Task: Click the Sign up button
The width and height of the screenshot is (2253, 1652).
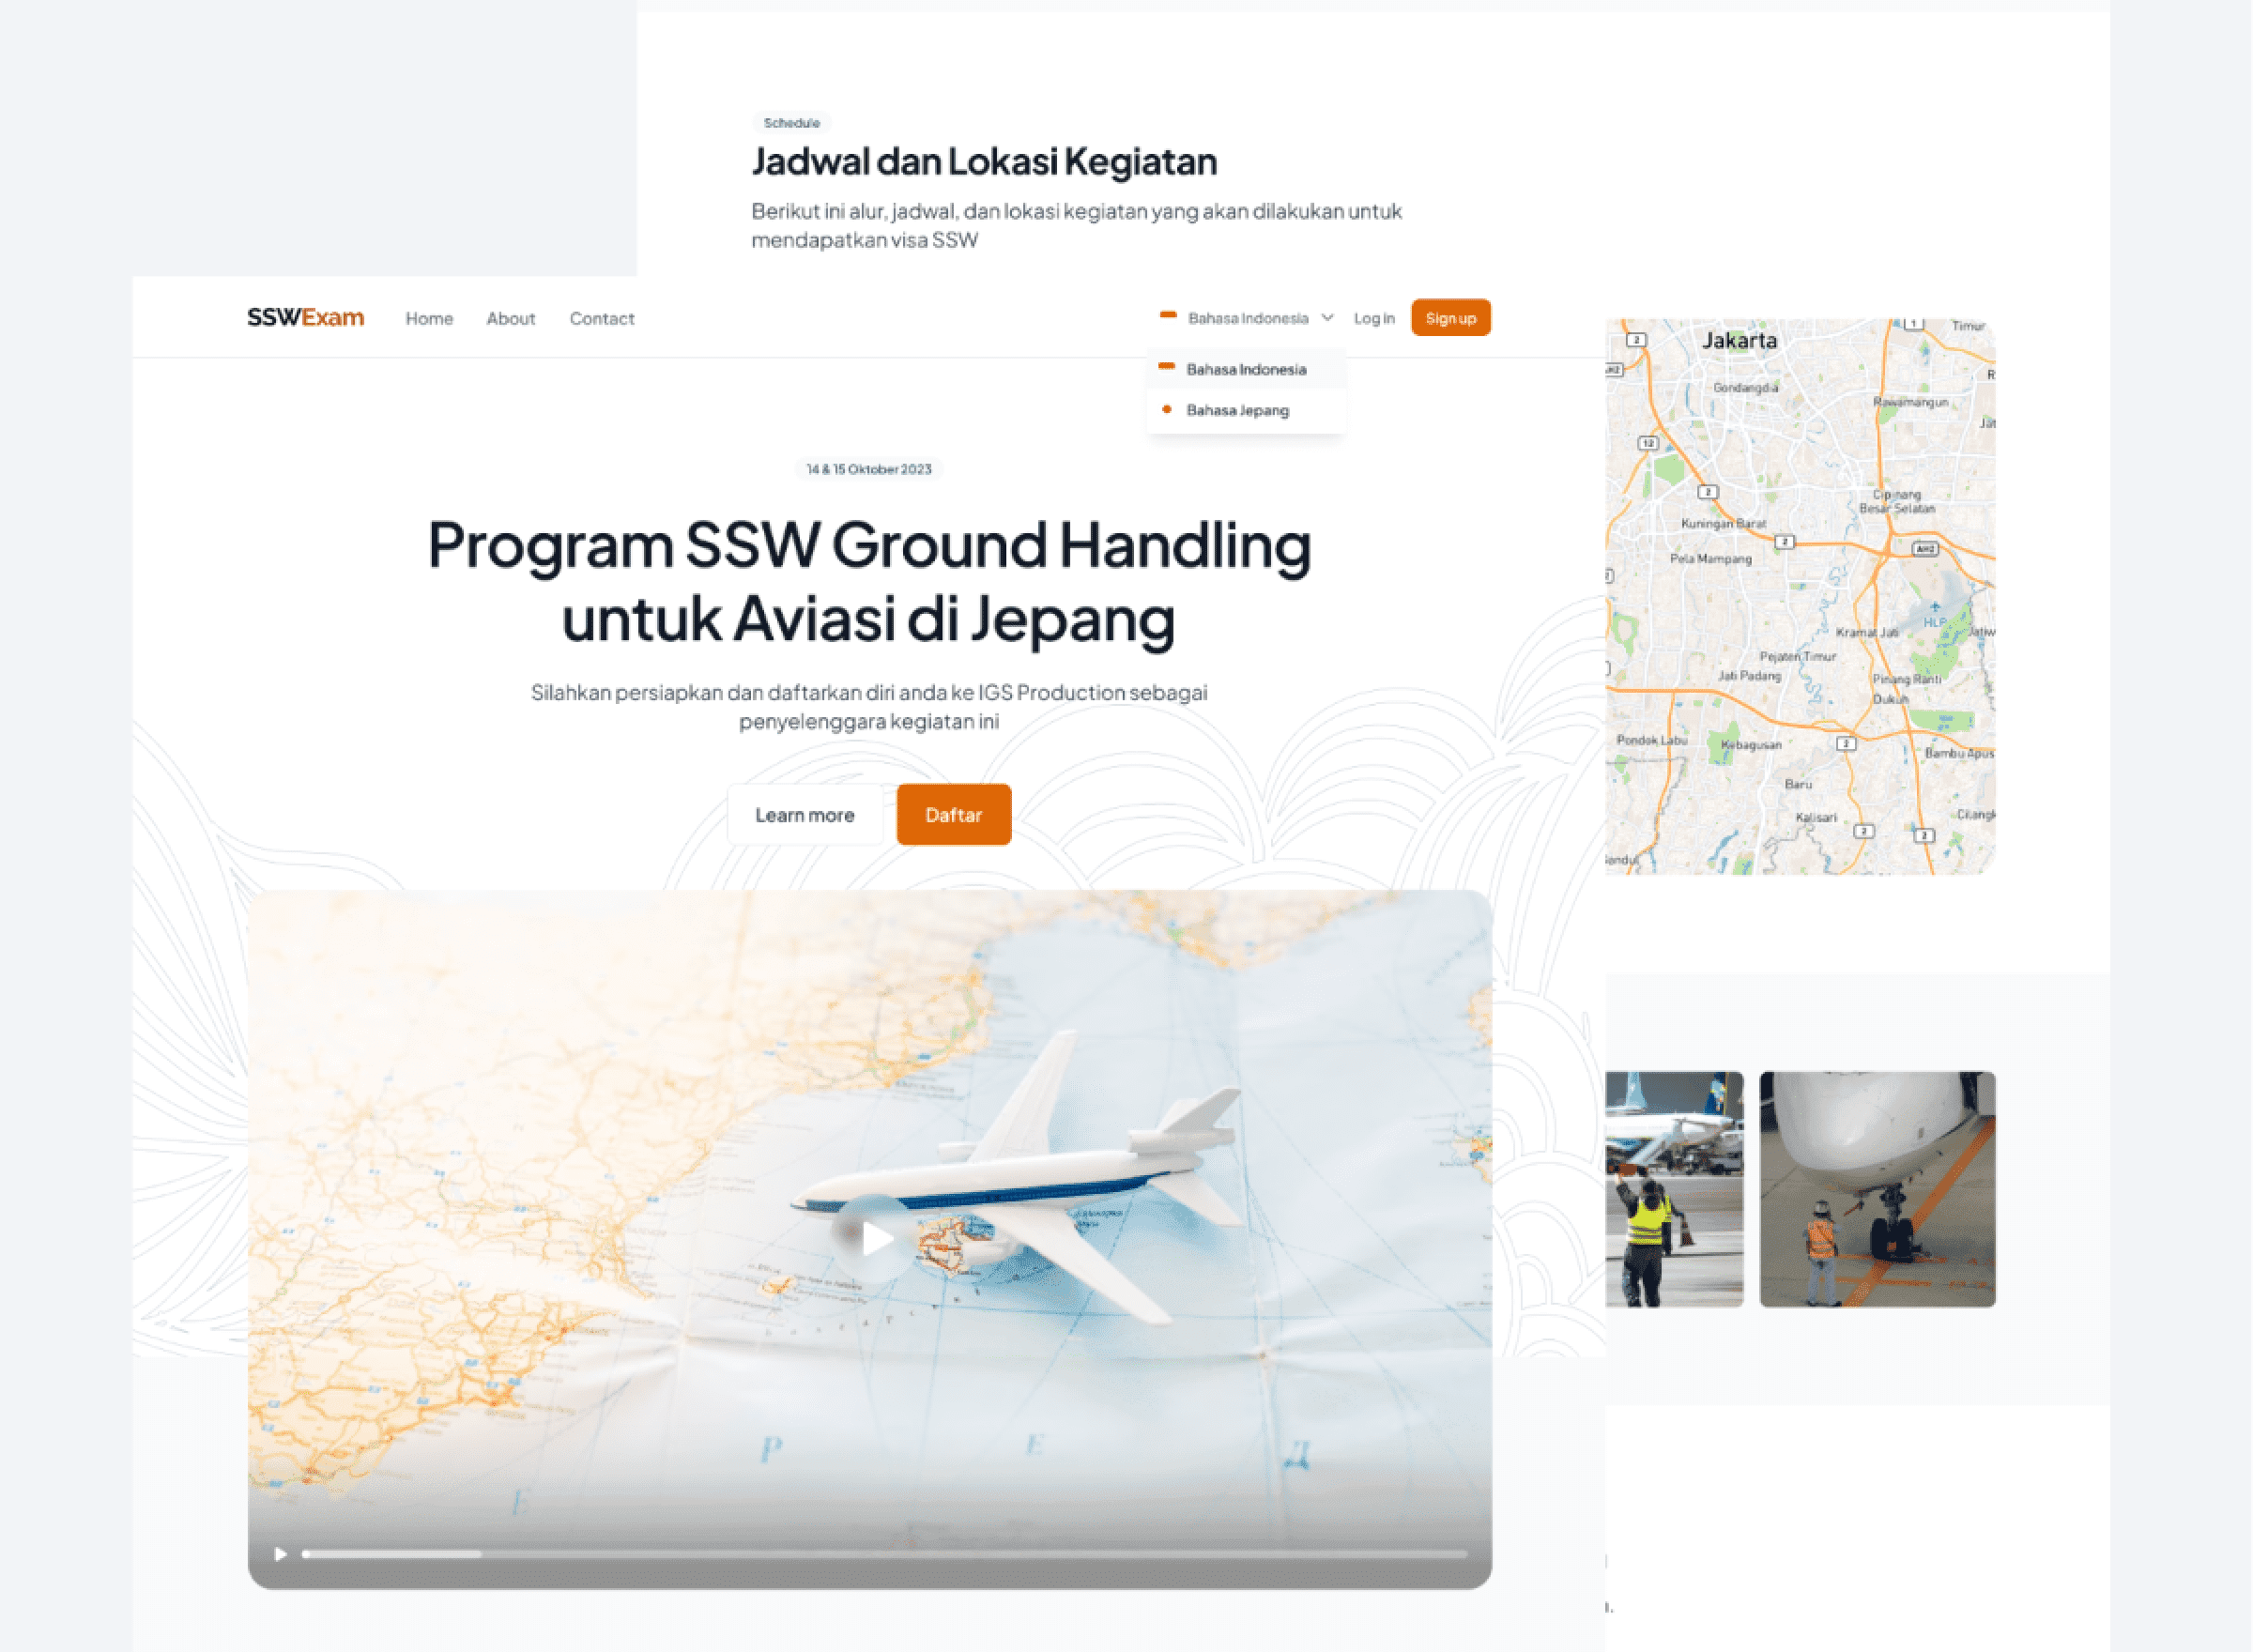Action: point(1450,318)
